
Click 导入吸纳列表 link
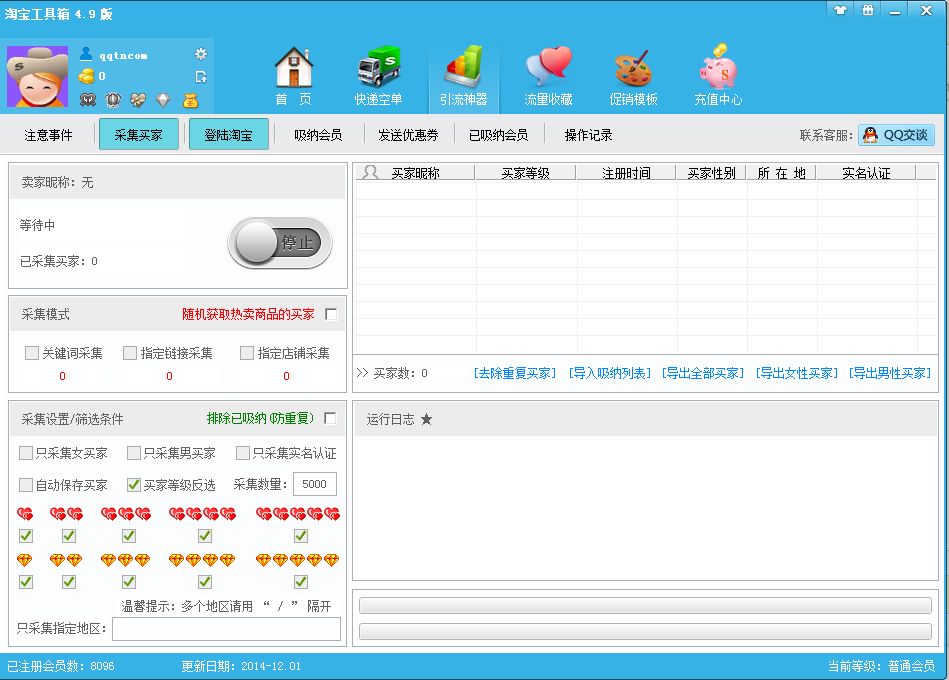click(x=609, y=373)
